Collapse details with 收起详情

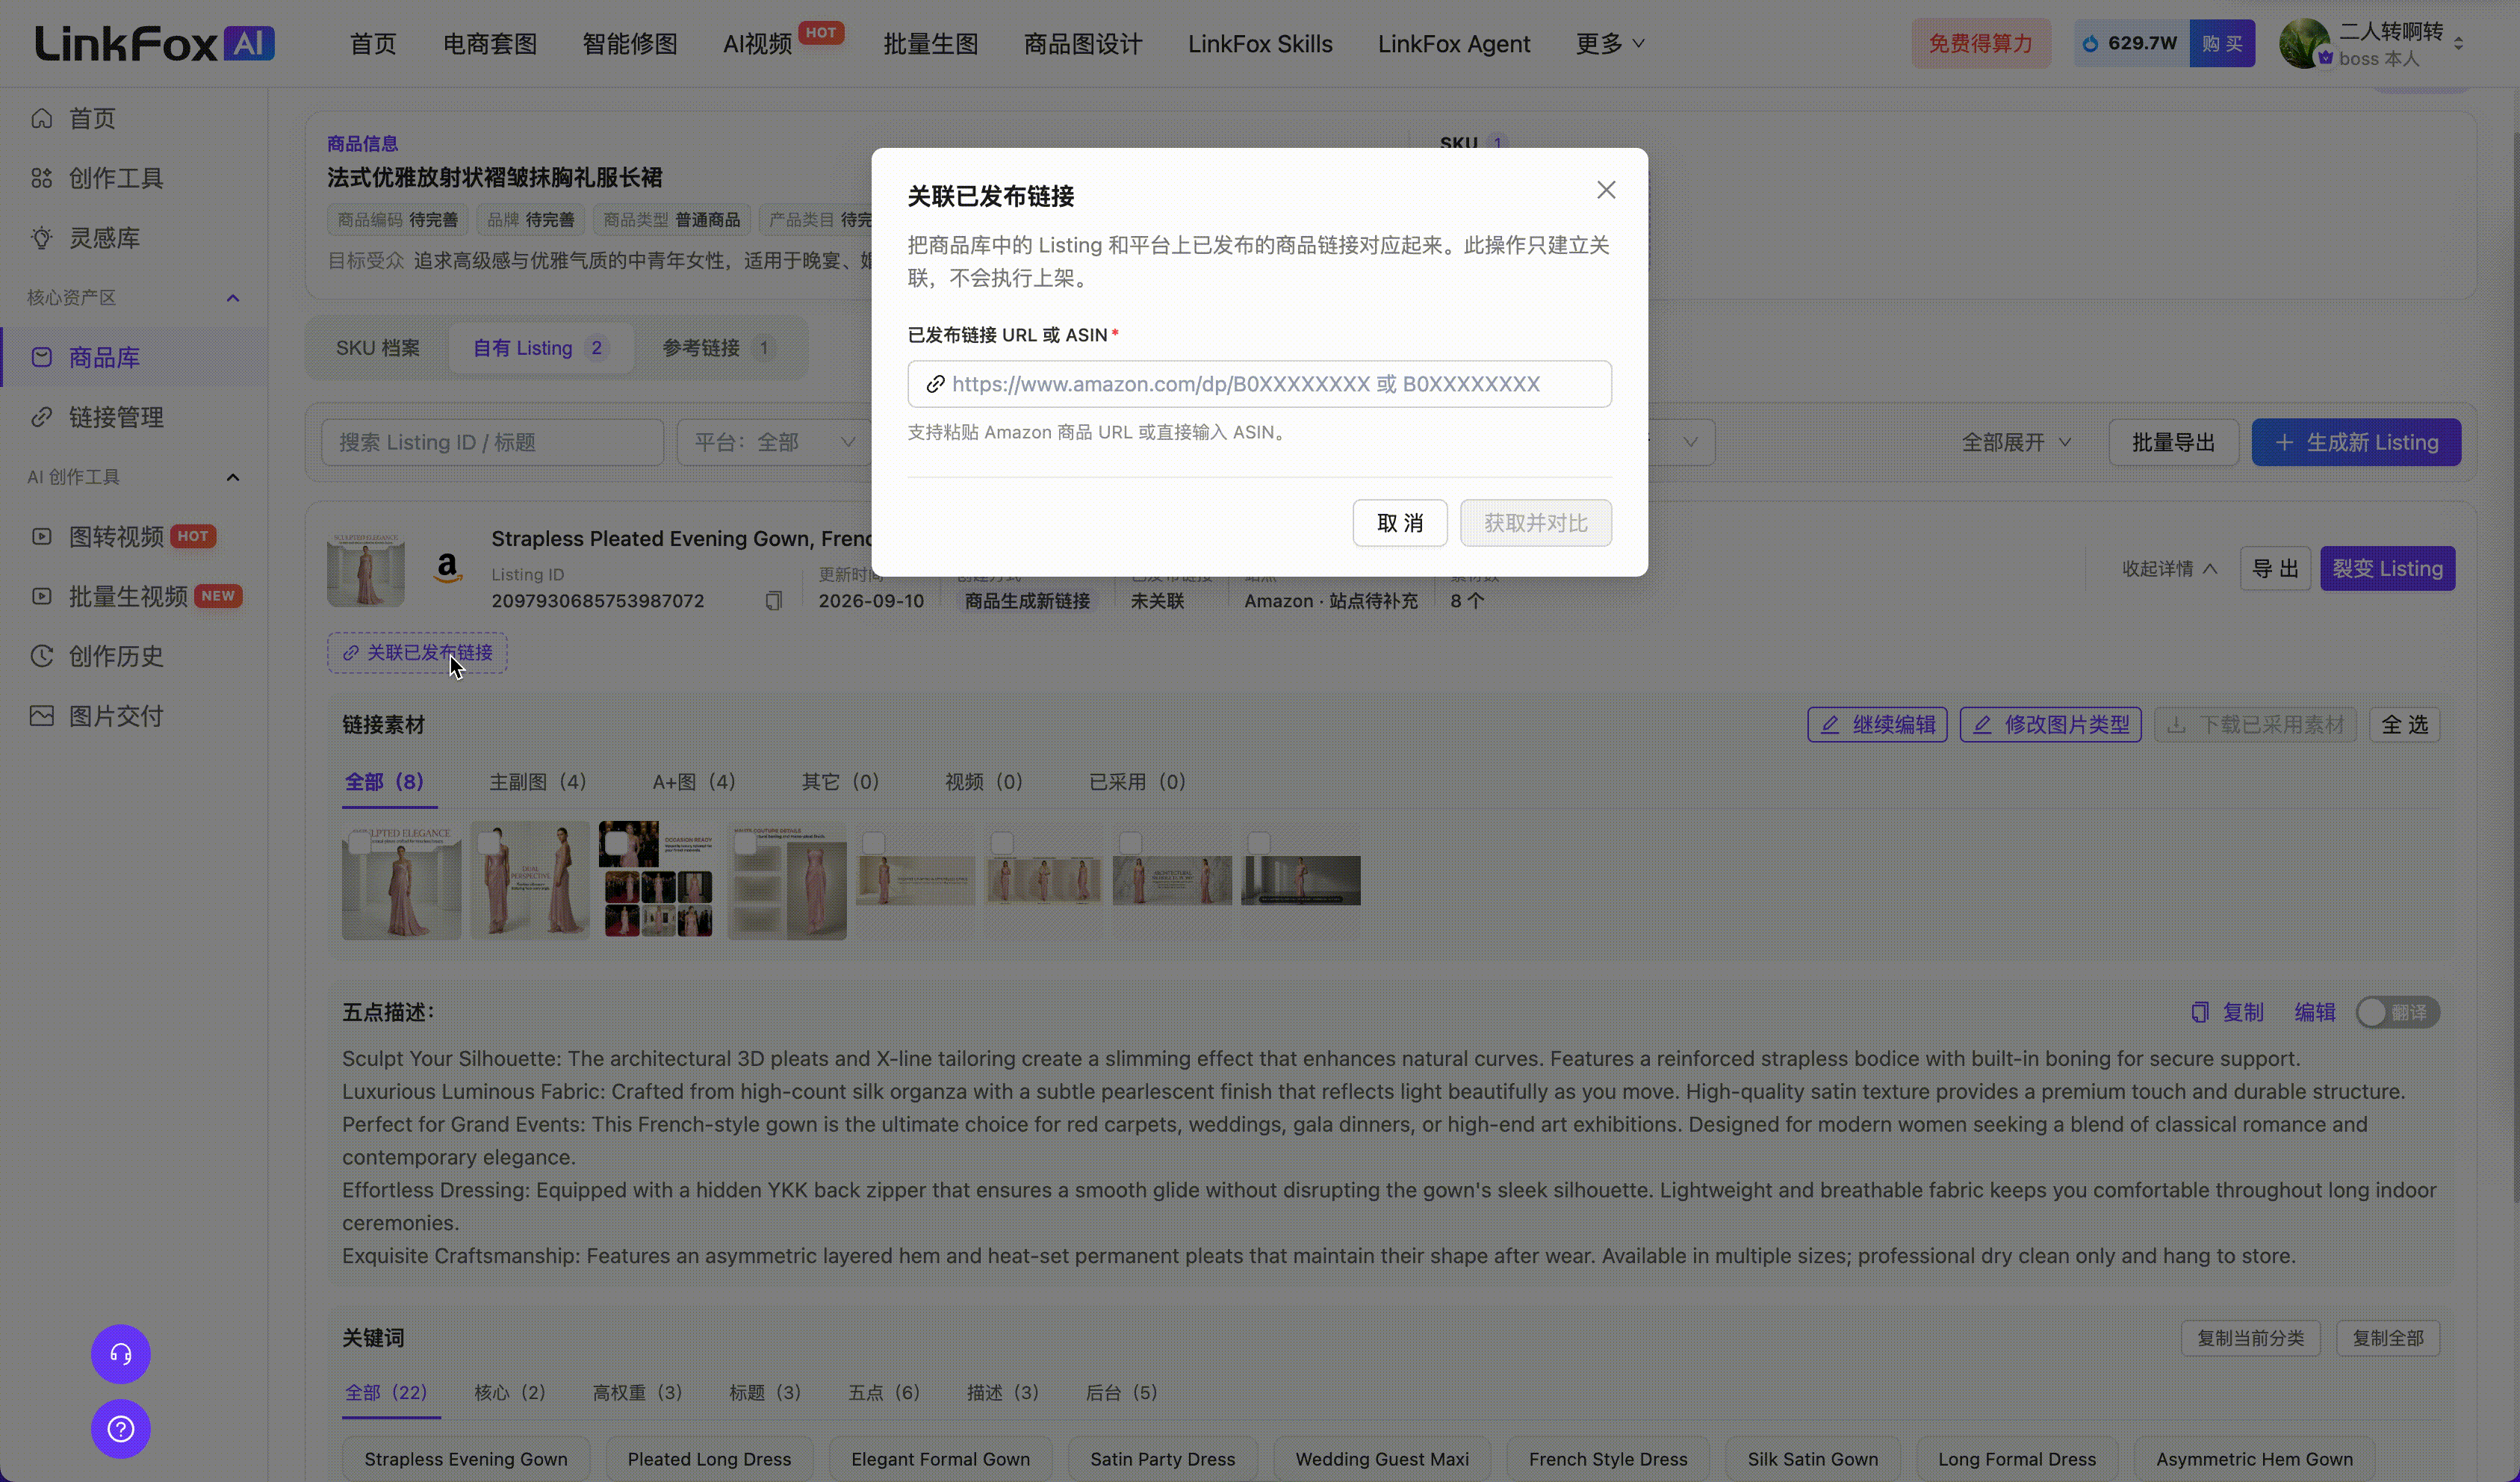point(2169,569)
